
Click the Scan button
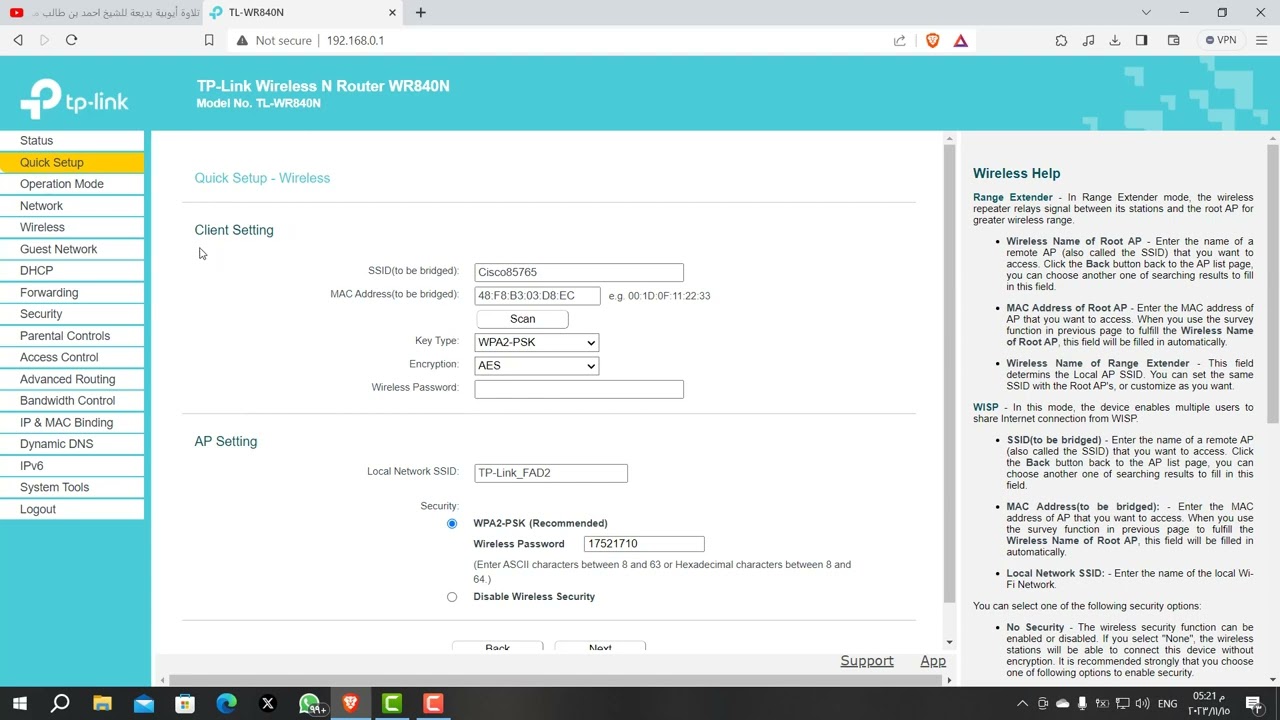[x=522, y=319]
